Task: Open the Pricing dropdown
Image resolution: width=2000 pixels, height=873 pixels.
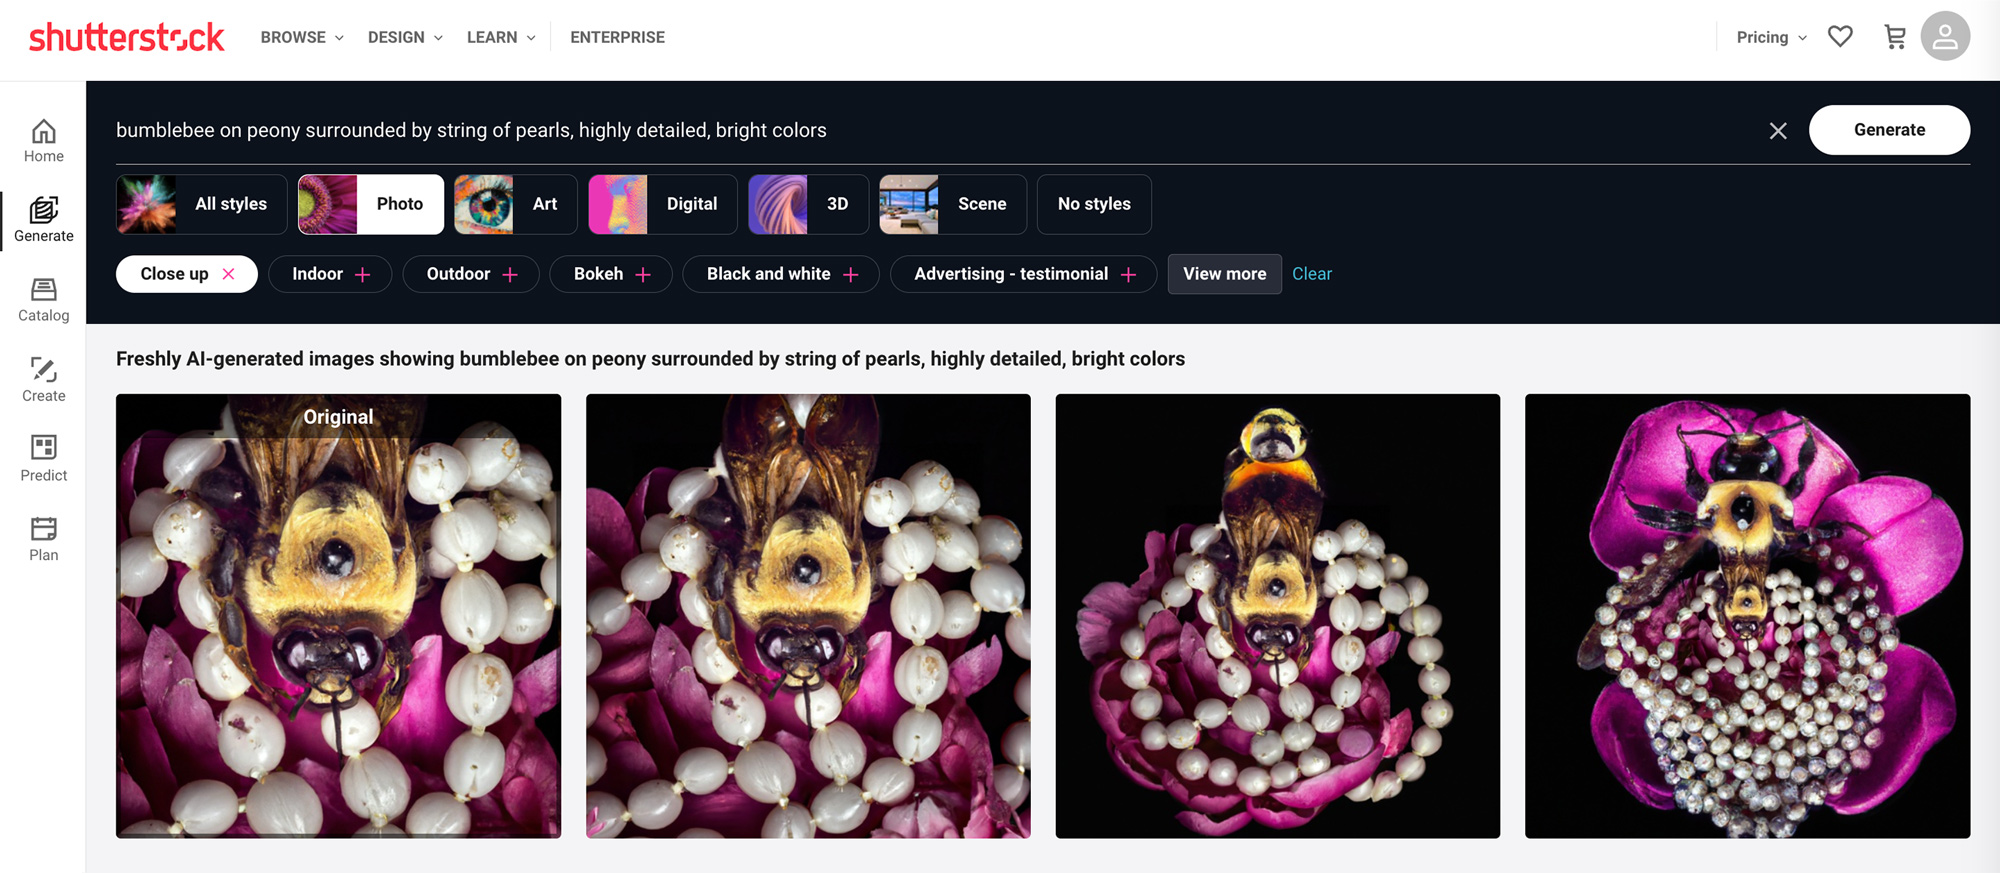Action: pos(1771,37)
